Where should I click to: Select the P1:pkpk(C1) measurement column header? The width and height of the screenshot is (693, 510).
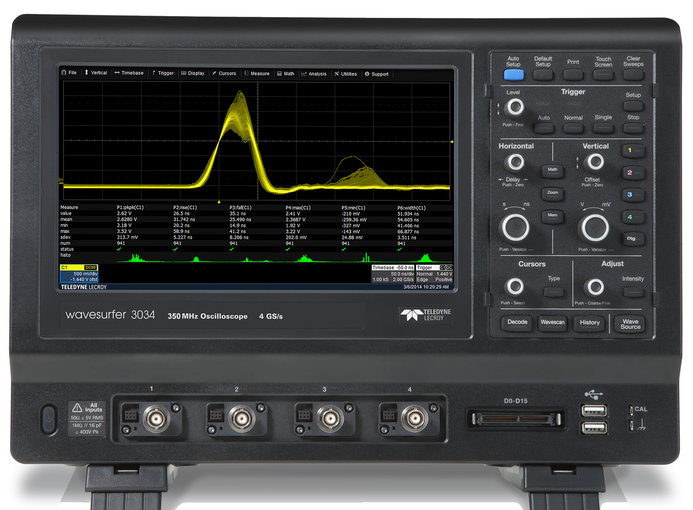point(130,207)
